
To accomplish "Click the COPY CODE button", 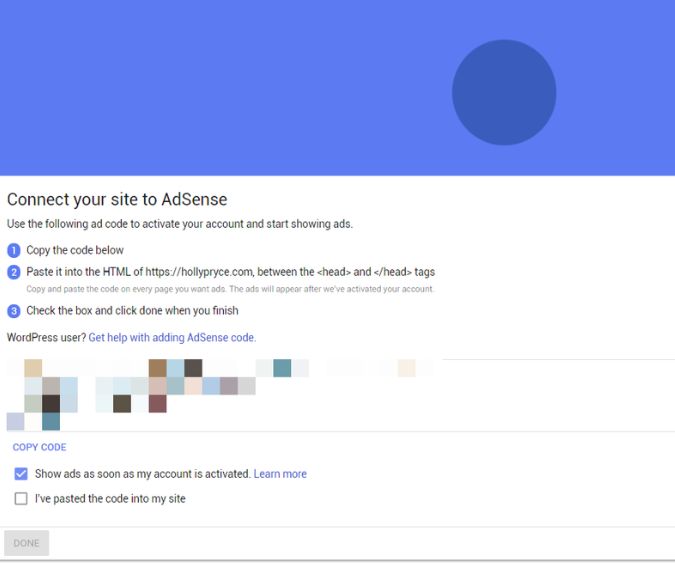I will point(39,447).
